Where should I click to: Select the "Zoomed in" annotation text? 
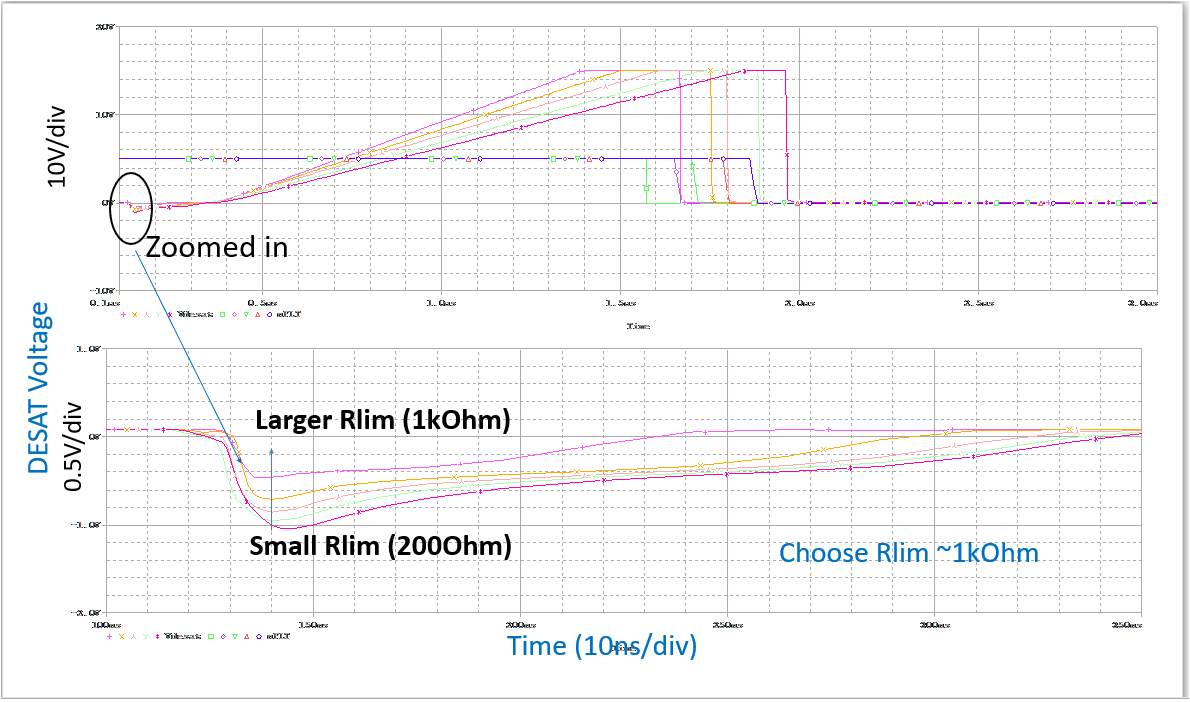[x=217, y=248]
